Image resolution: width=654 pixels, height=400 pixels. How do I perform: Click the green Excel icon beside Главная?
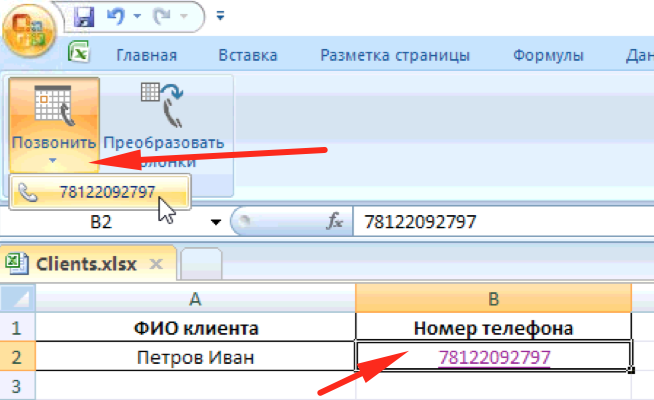coord(79,52)
